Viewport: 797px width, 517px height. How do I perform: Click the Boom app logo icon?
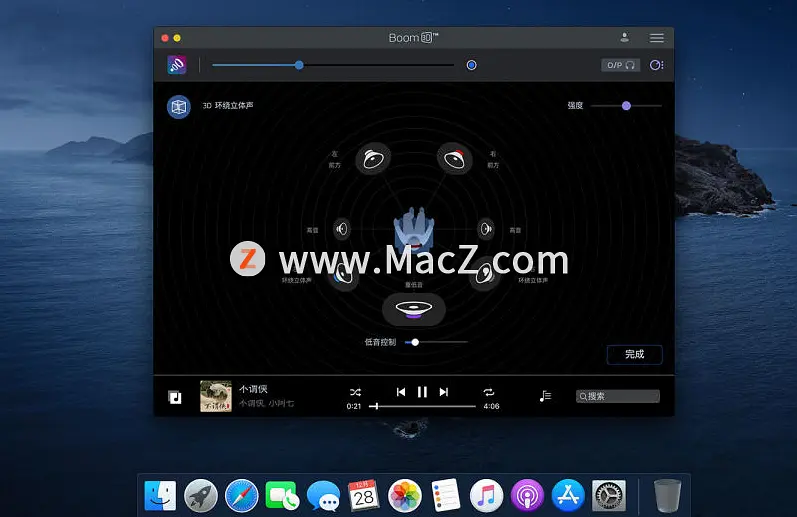coord(177,65)
